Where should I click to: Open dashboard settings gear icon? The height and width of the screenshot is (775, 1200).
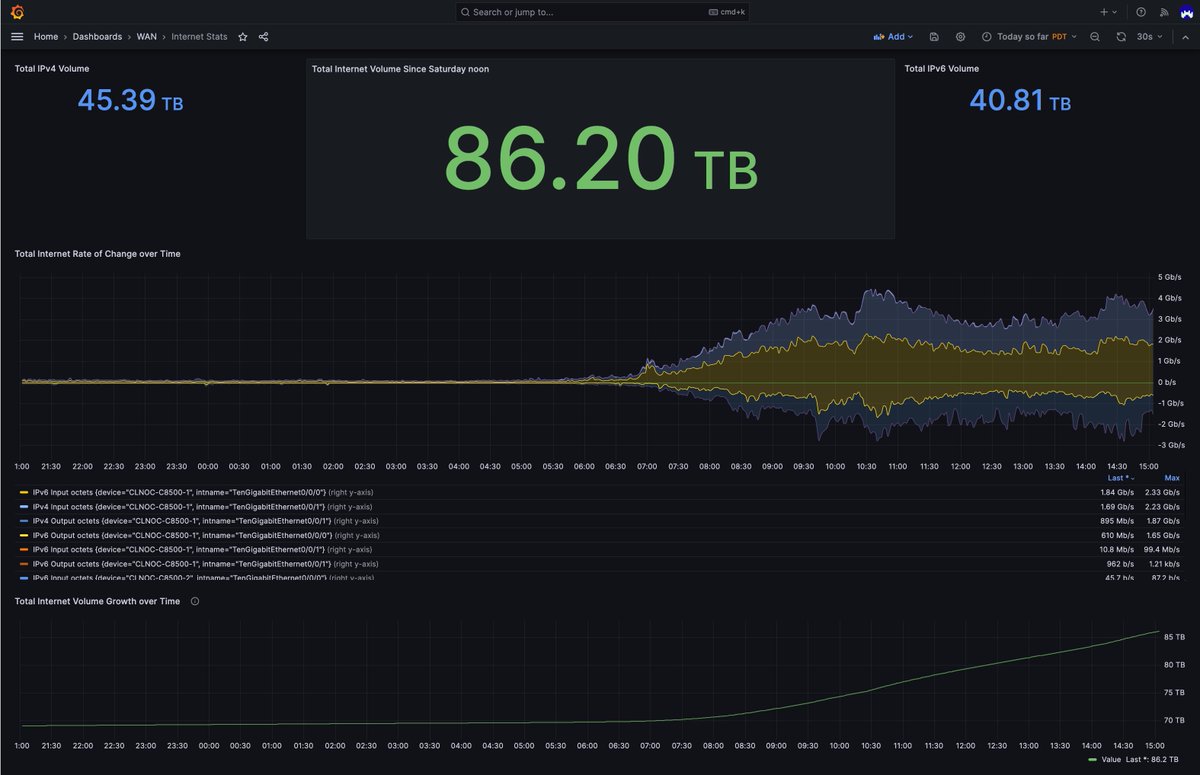coord(960,36)
